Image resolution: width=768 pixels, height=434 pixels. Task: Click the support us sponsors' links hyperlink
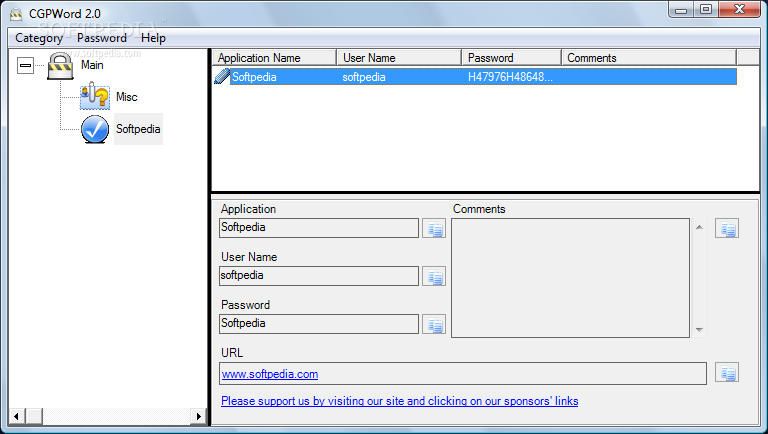pyautogui.click(x=400, y=401)
